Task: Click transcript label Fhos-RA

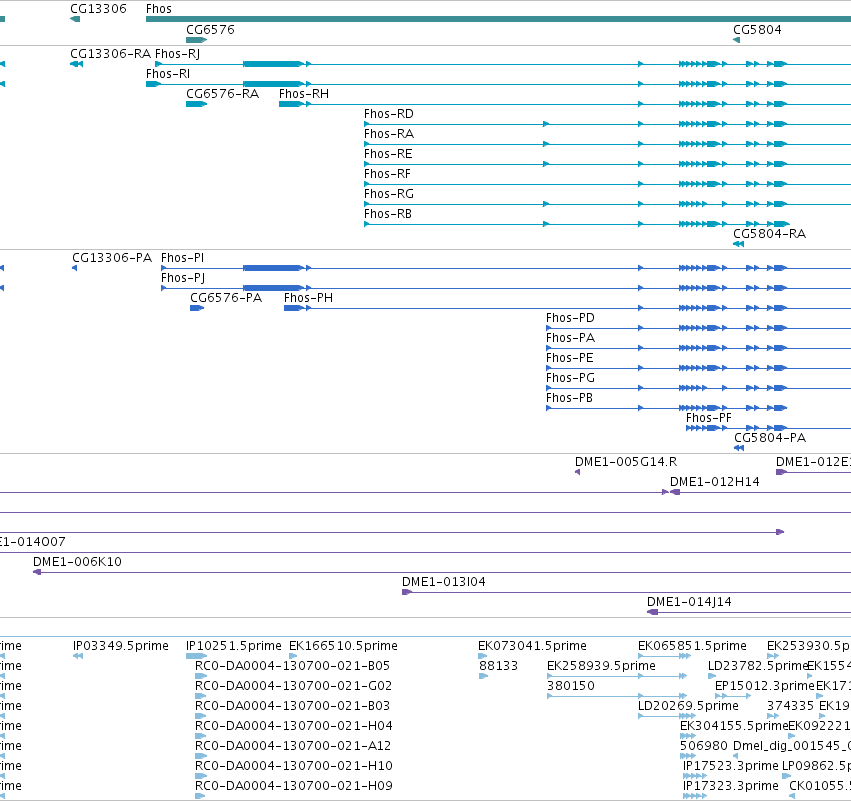Action: click(x=389, y=134)
